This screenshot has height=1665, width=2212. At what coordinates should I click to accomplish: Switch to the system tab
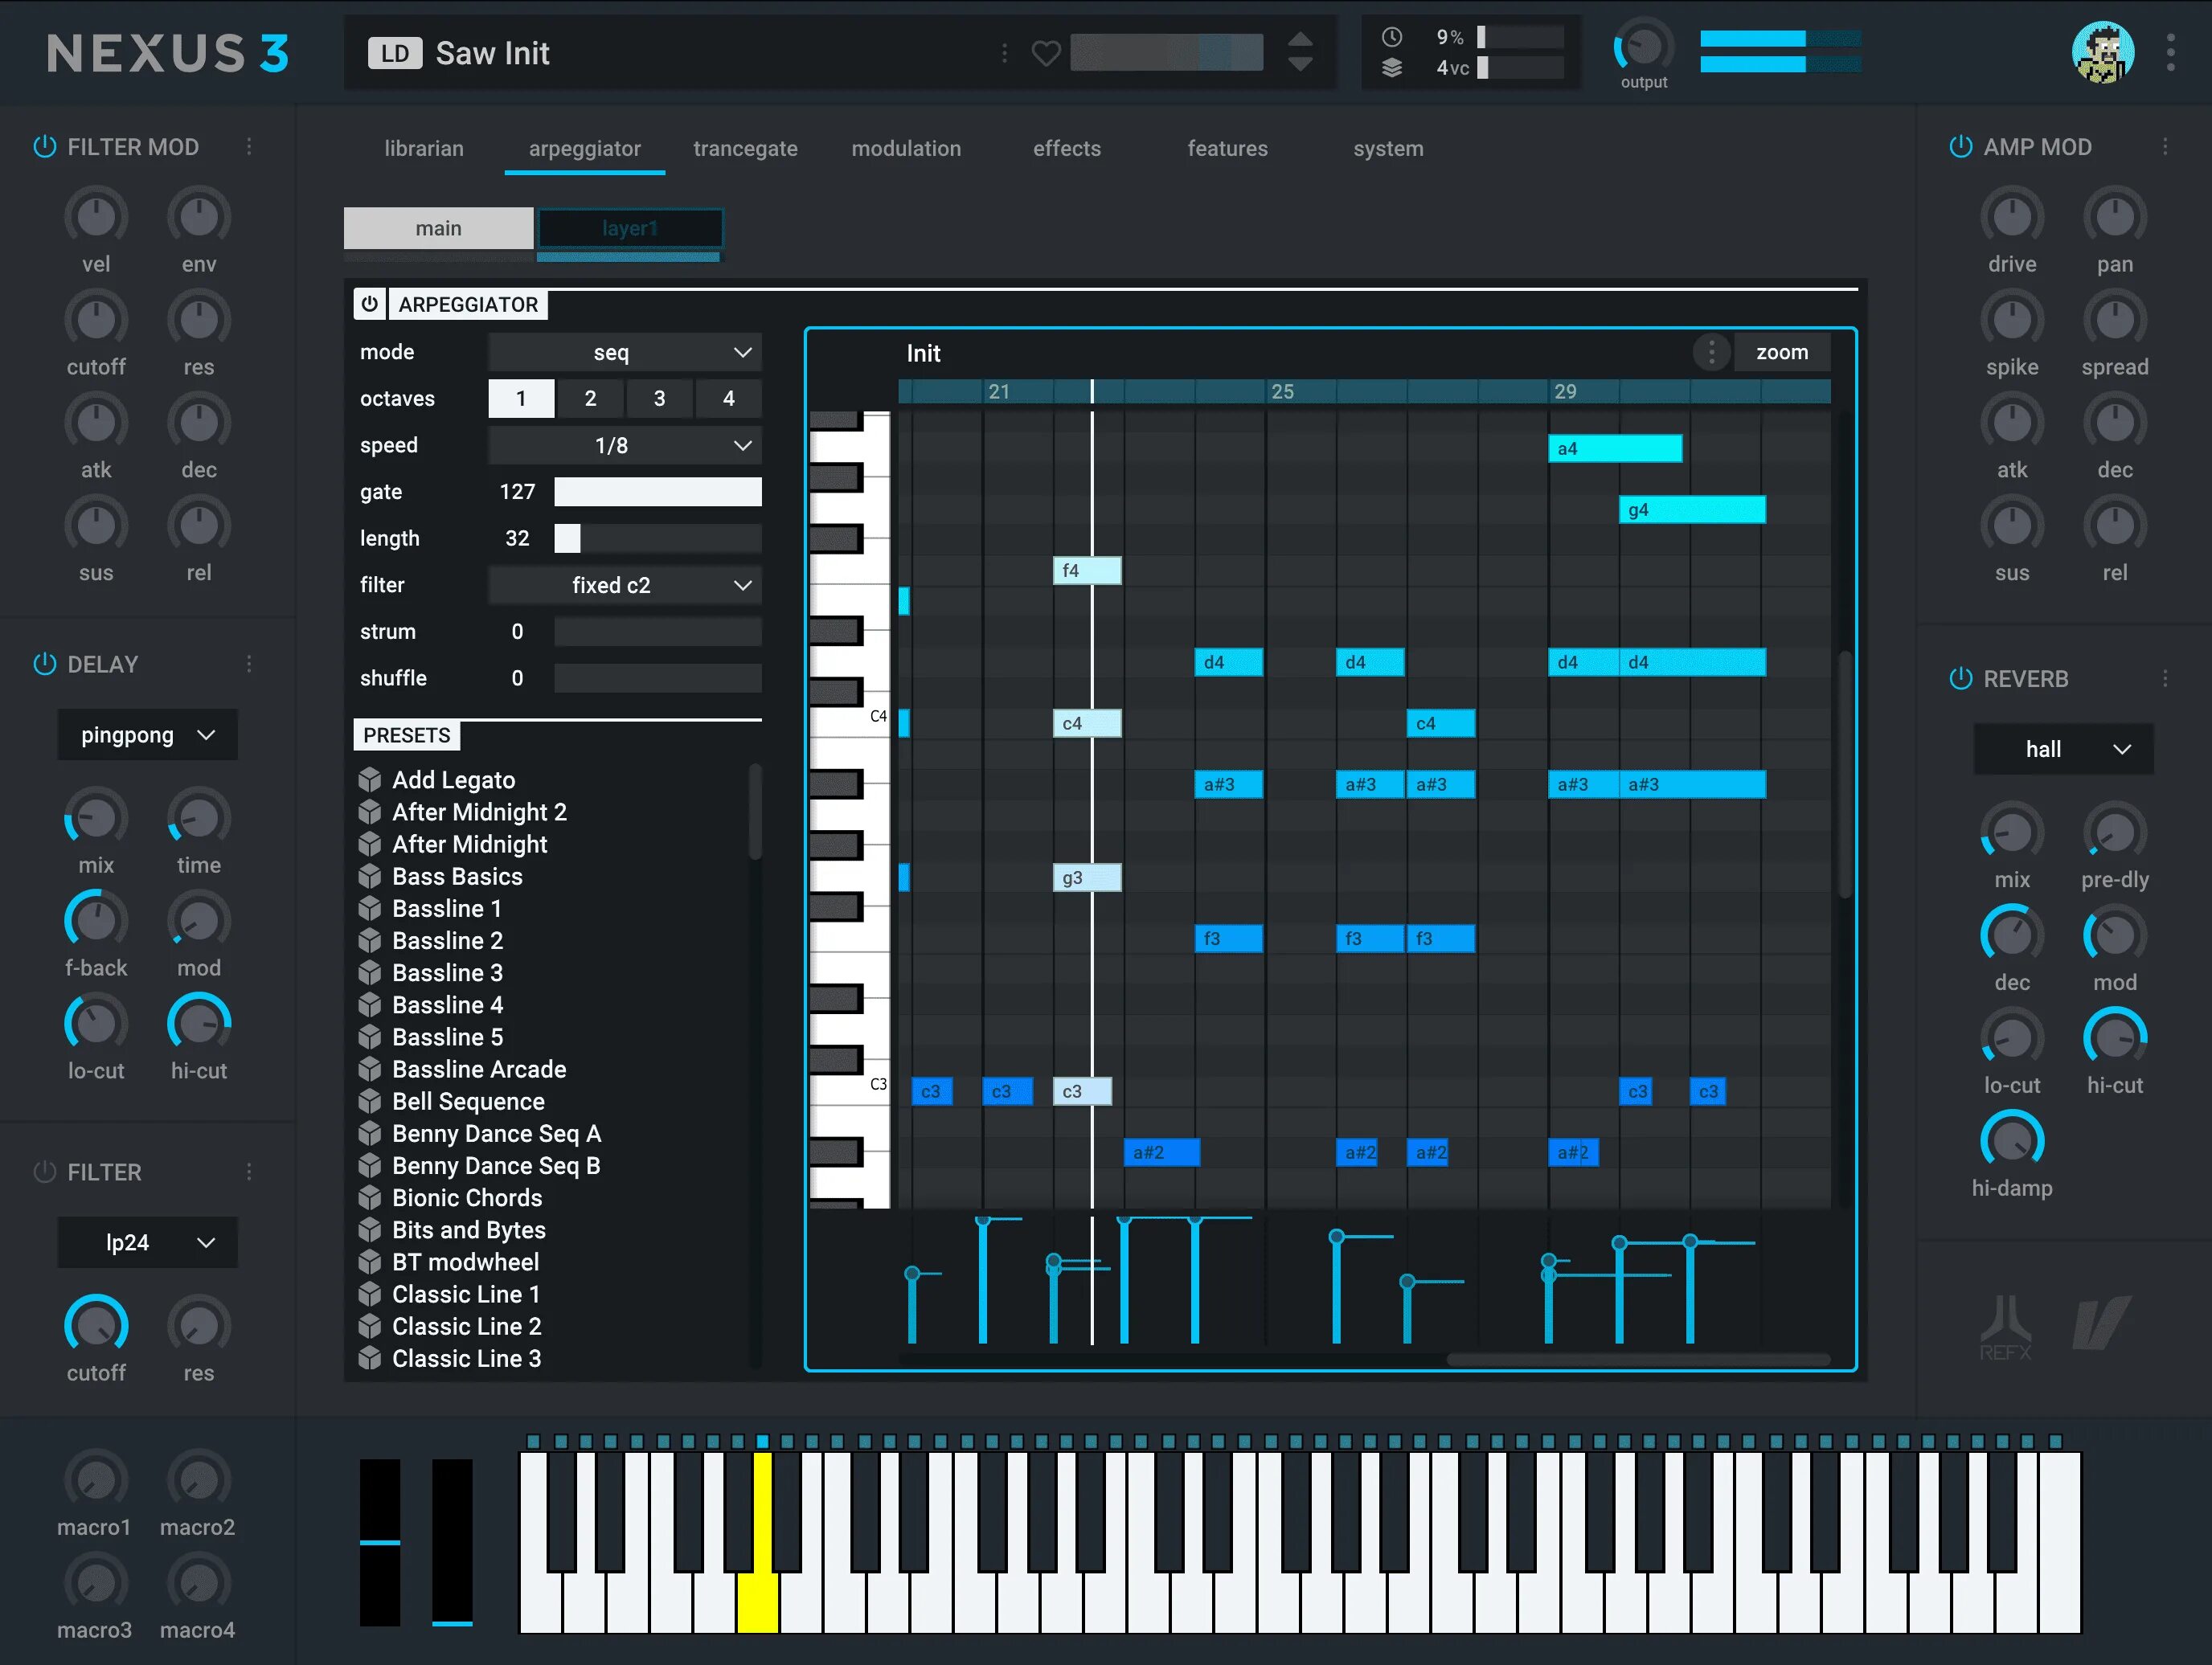[1388, 148]
